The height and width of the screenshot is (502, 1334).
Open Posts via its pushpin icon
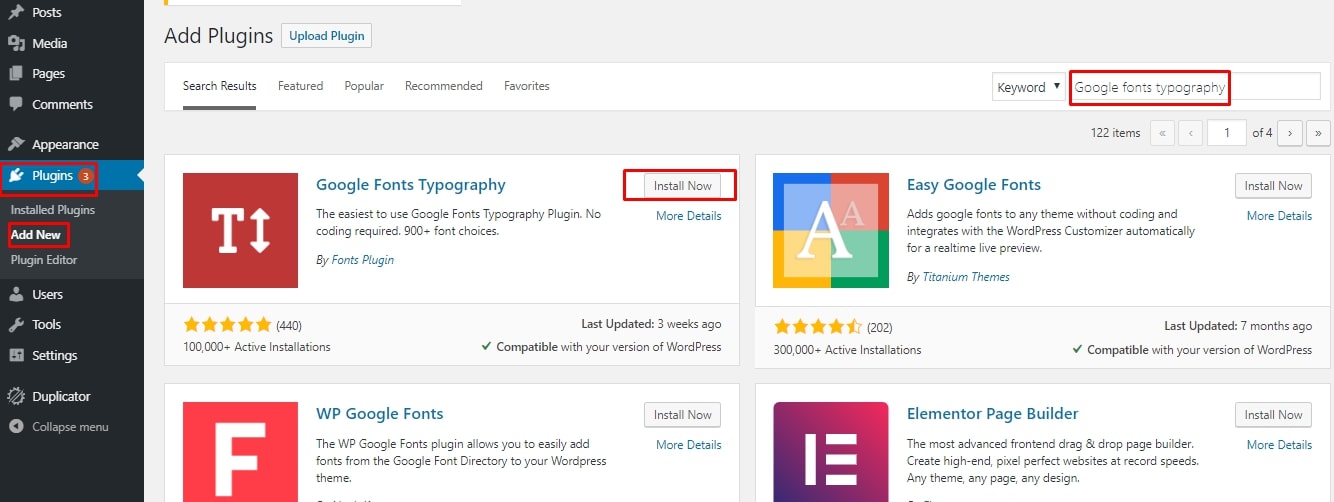(16, 12)
